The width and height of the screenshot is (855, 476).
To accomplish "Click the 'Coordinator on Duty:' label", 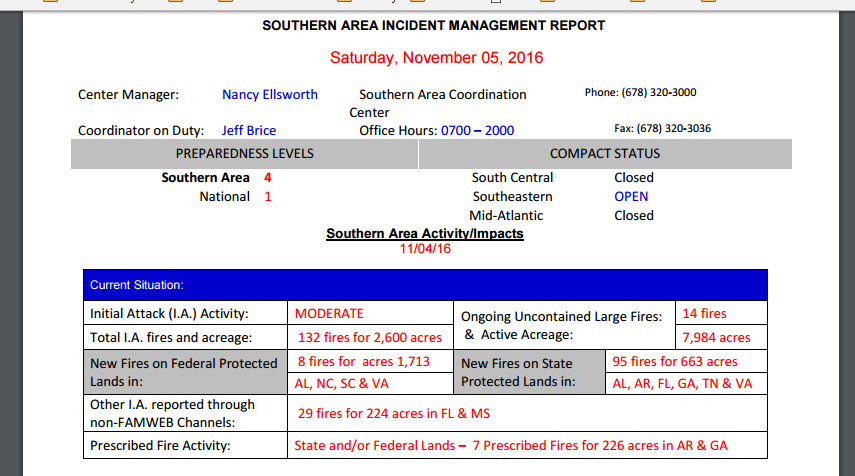I will pyautogui.click(x=141, y=130).
